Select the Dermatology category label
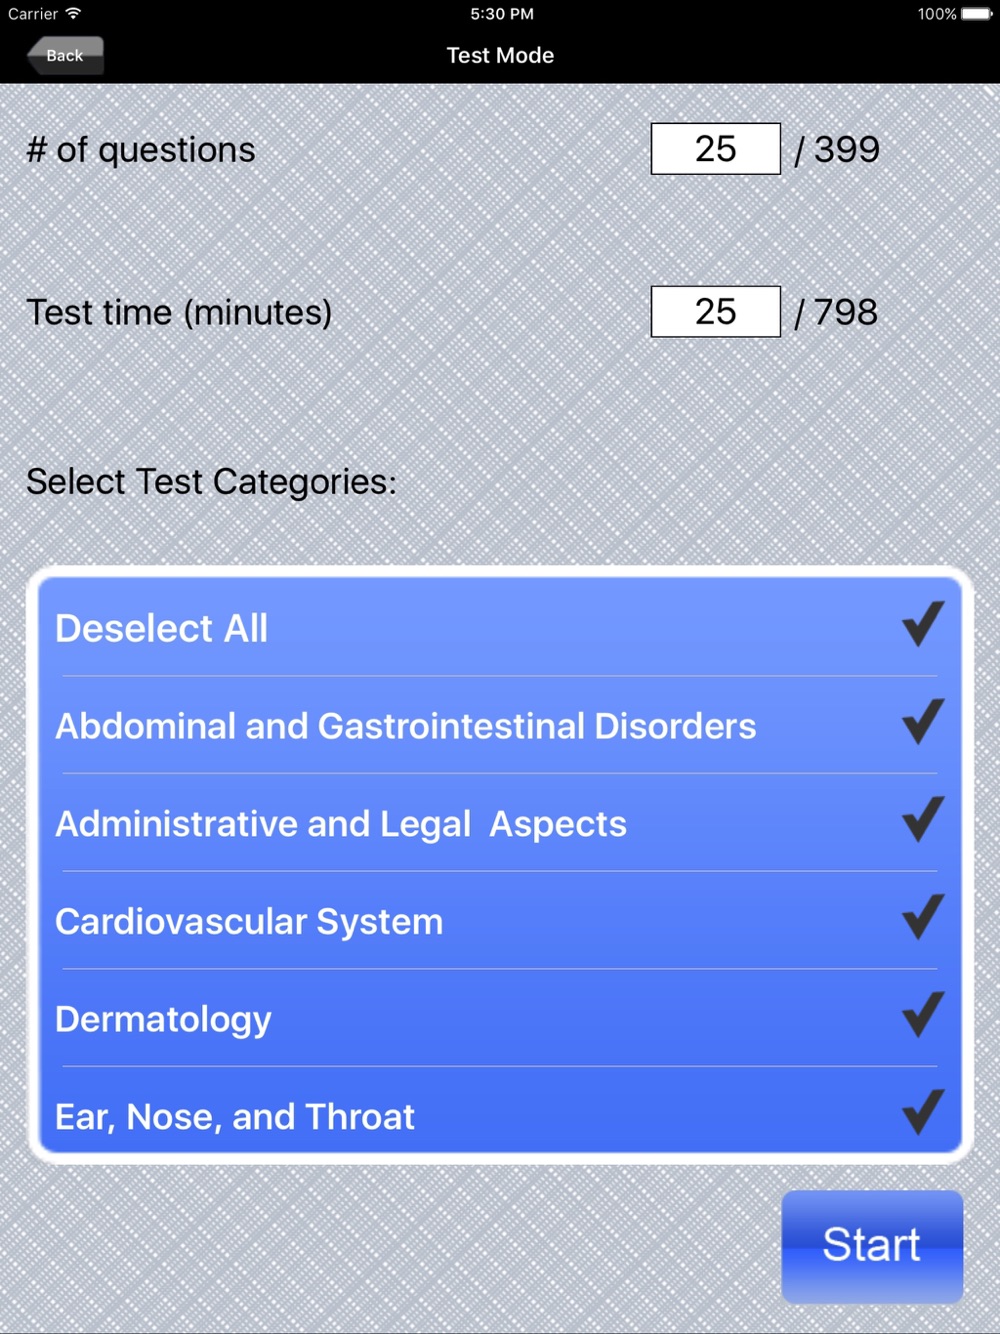This screenshot has width=1000, height=1334. tap(163, 1020)
